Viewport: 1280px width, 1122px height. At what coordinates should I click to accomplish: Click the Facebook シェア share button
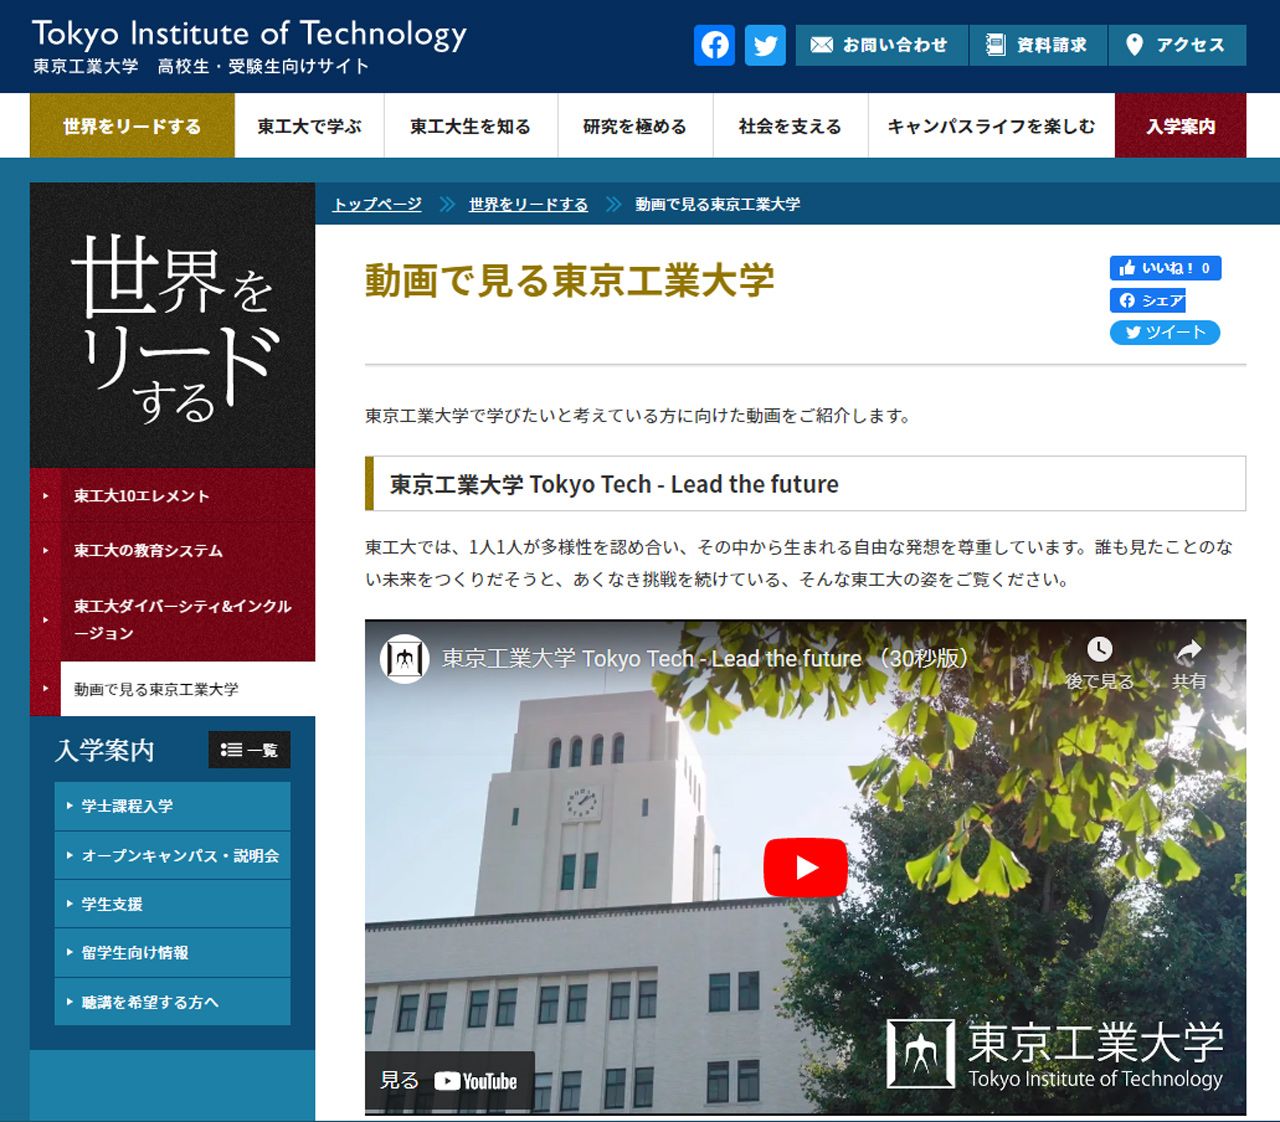click(1148, 300)
